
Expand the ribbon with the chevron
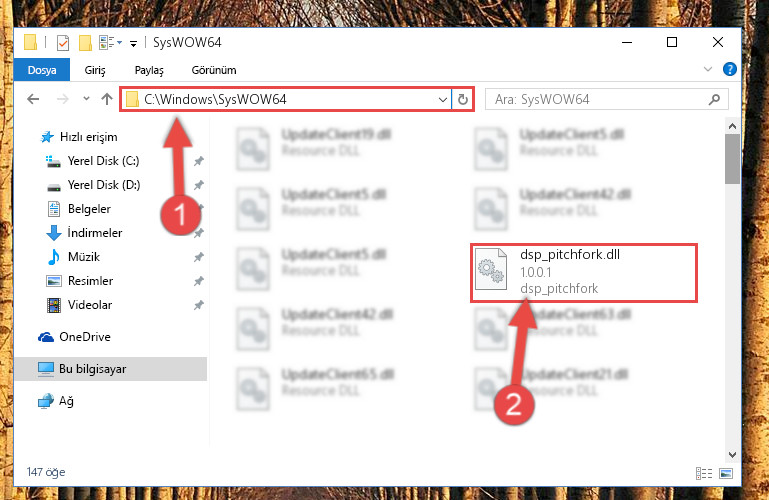pos(708,69)
